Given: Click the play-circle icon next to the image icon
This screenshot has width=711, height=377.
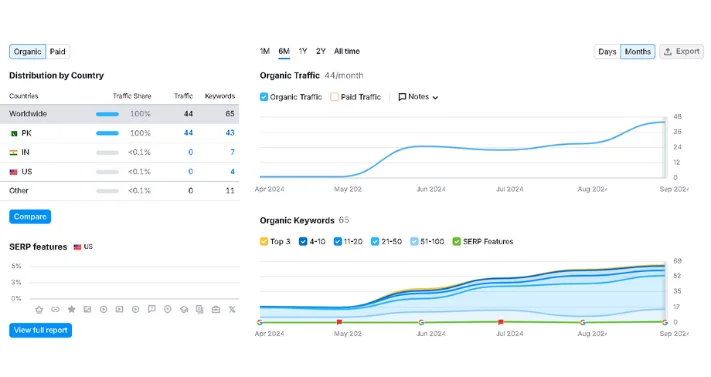Looking at the screenshot, I should (103, 309).
